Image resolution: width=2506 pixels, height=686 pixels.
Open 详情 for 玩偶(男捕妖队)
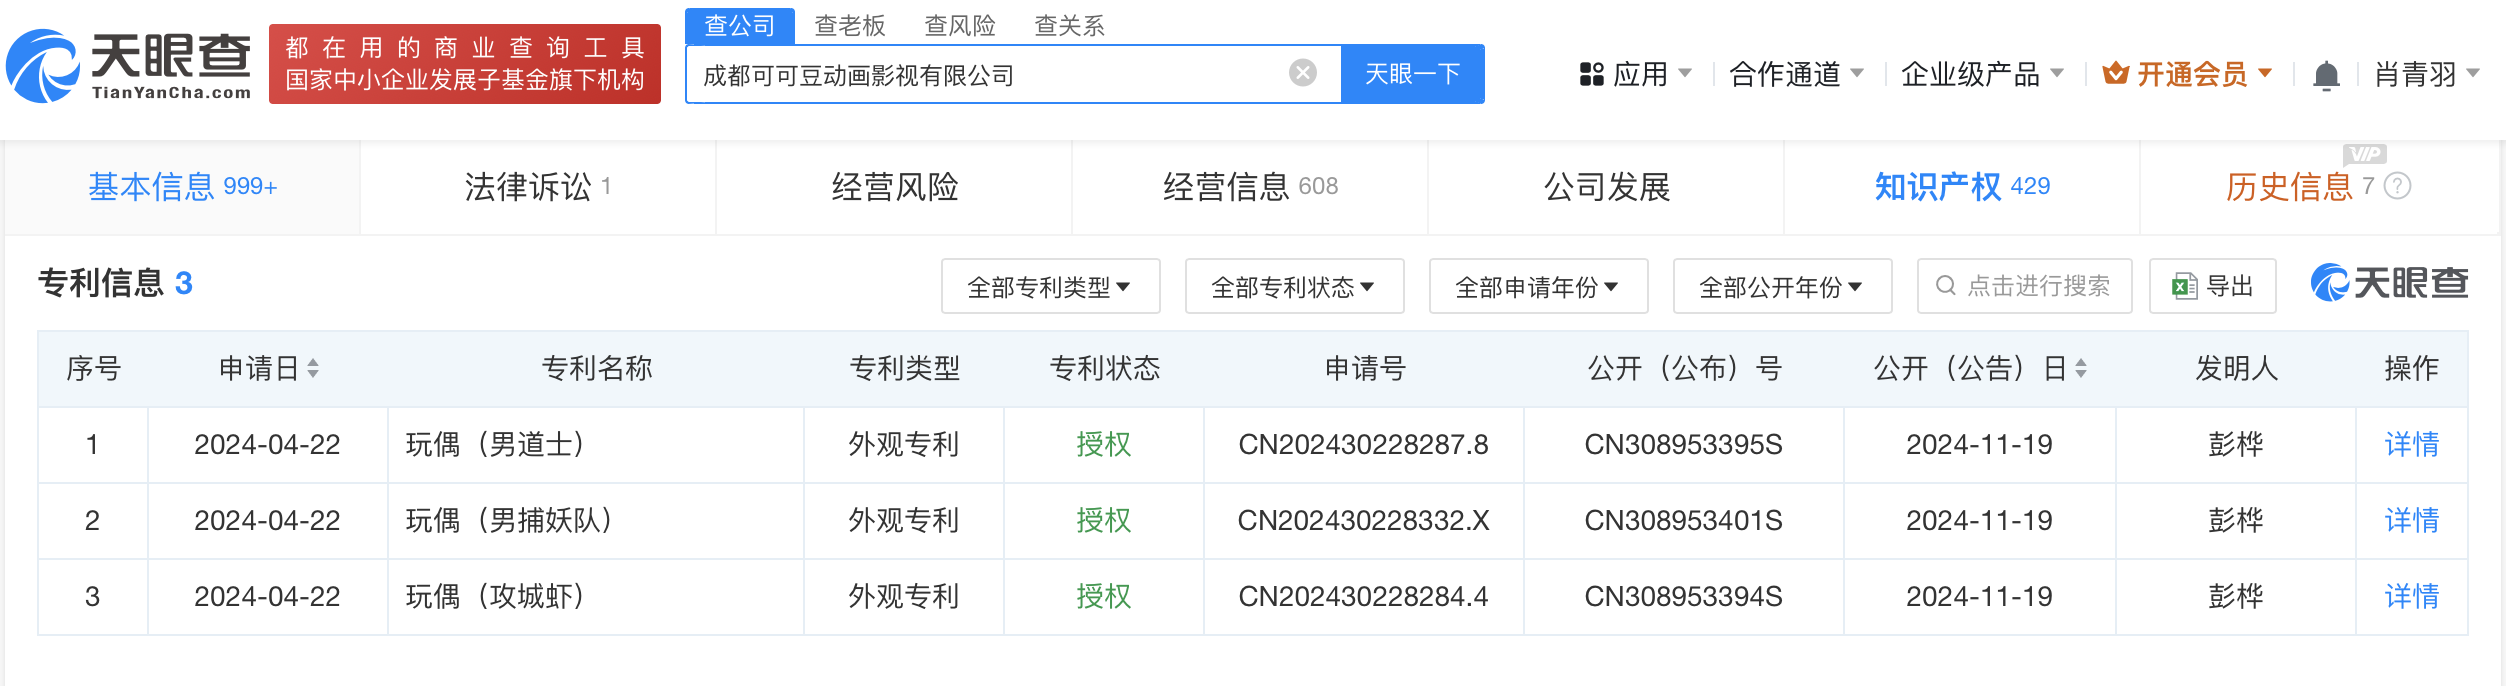2411,521
